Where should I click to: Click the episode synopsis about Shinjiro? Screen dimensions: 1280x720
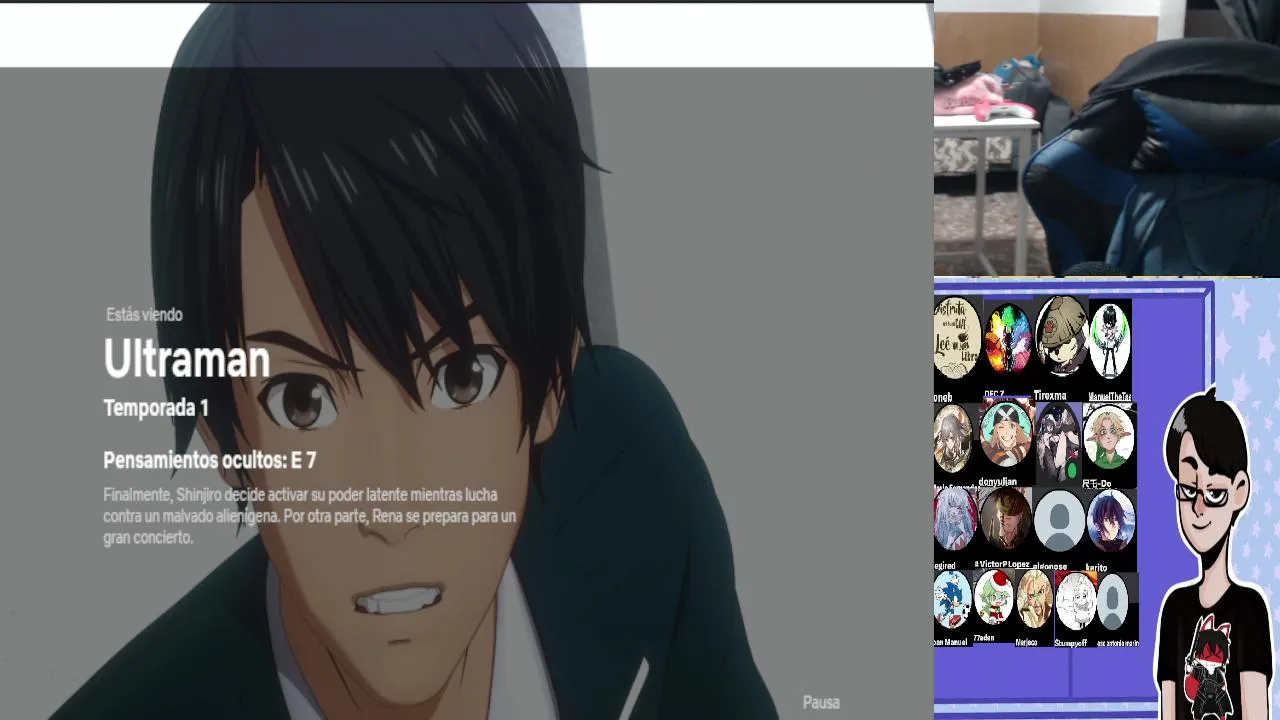(310, 516)
